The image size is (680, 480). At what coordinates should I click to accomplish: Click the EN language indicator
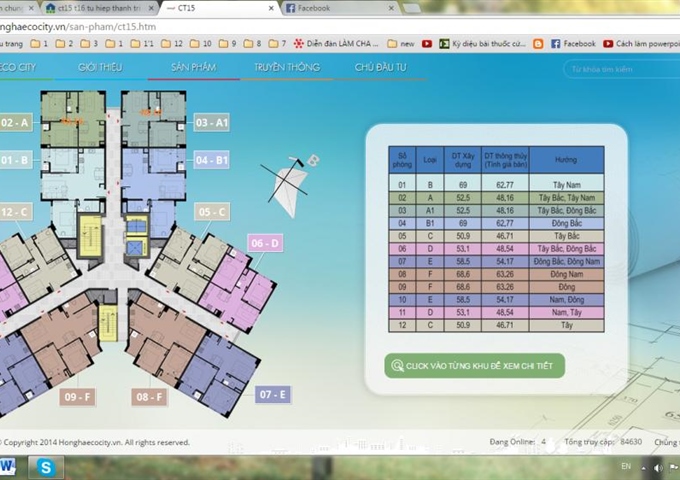click(626, 466)
